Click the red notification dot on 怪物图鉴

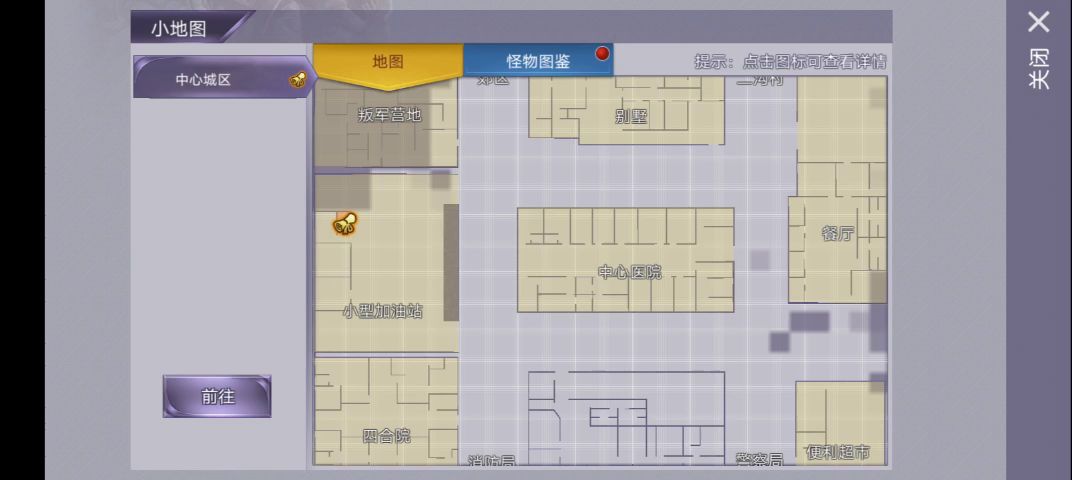click(x=602, y=54)
